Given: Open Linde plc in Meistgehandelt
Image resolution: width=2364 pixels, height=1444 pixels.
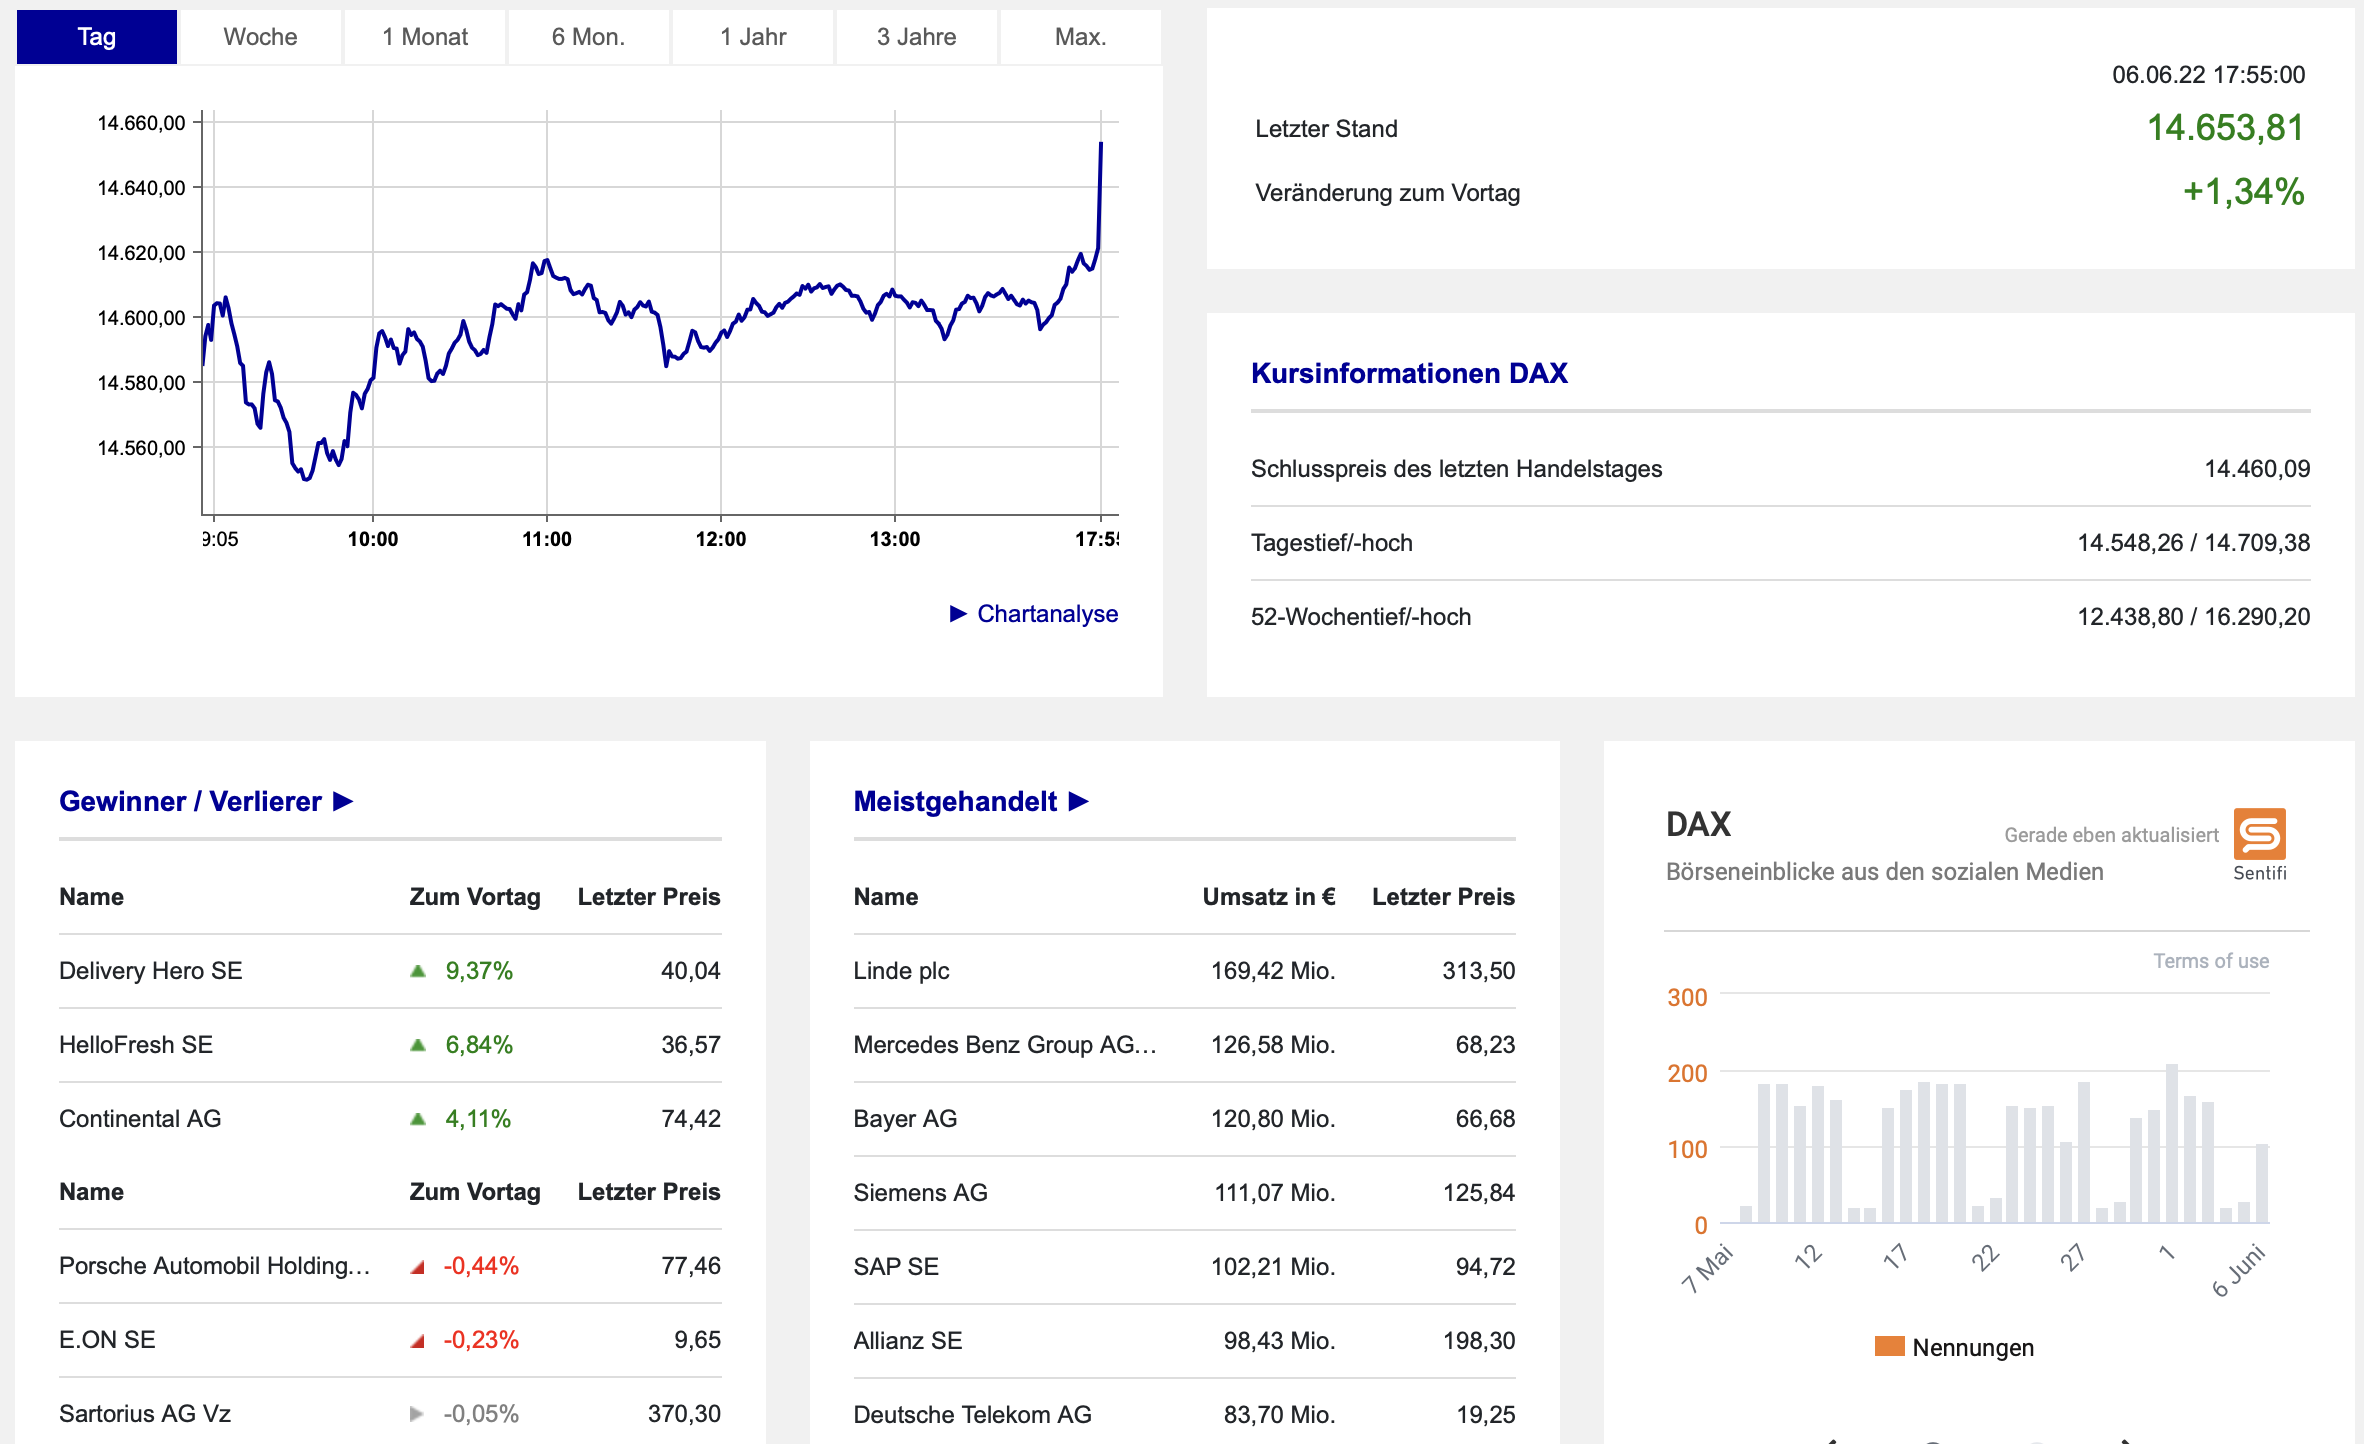Looking at the screenshot, I should [901, 971].
